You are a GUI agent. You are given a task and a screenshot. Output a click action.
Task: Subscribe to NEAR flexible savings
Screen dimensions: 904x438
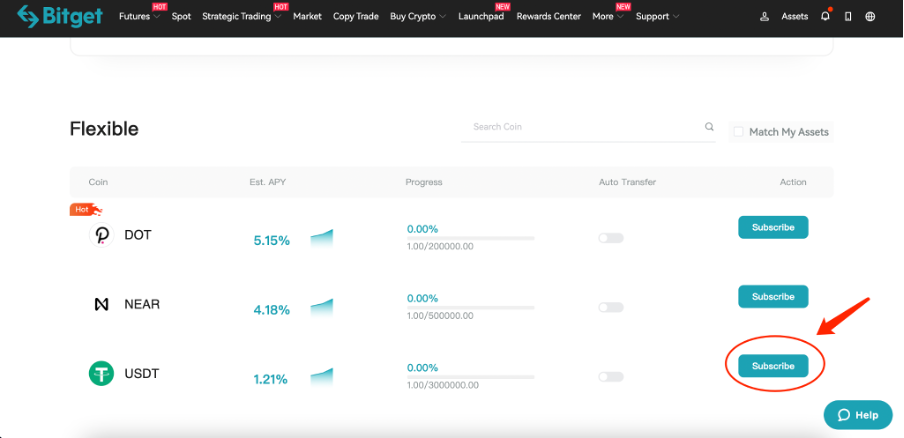[773, 296]
